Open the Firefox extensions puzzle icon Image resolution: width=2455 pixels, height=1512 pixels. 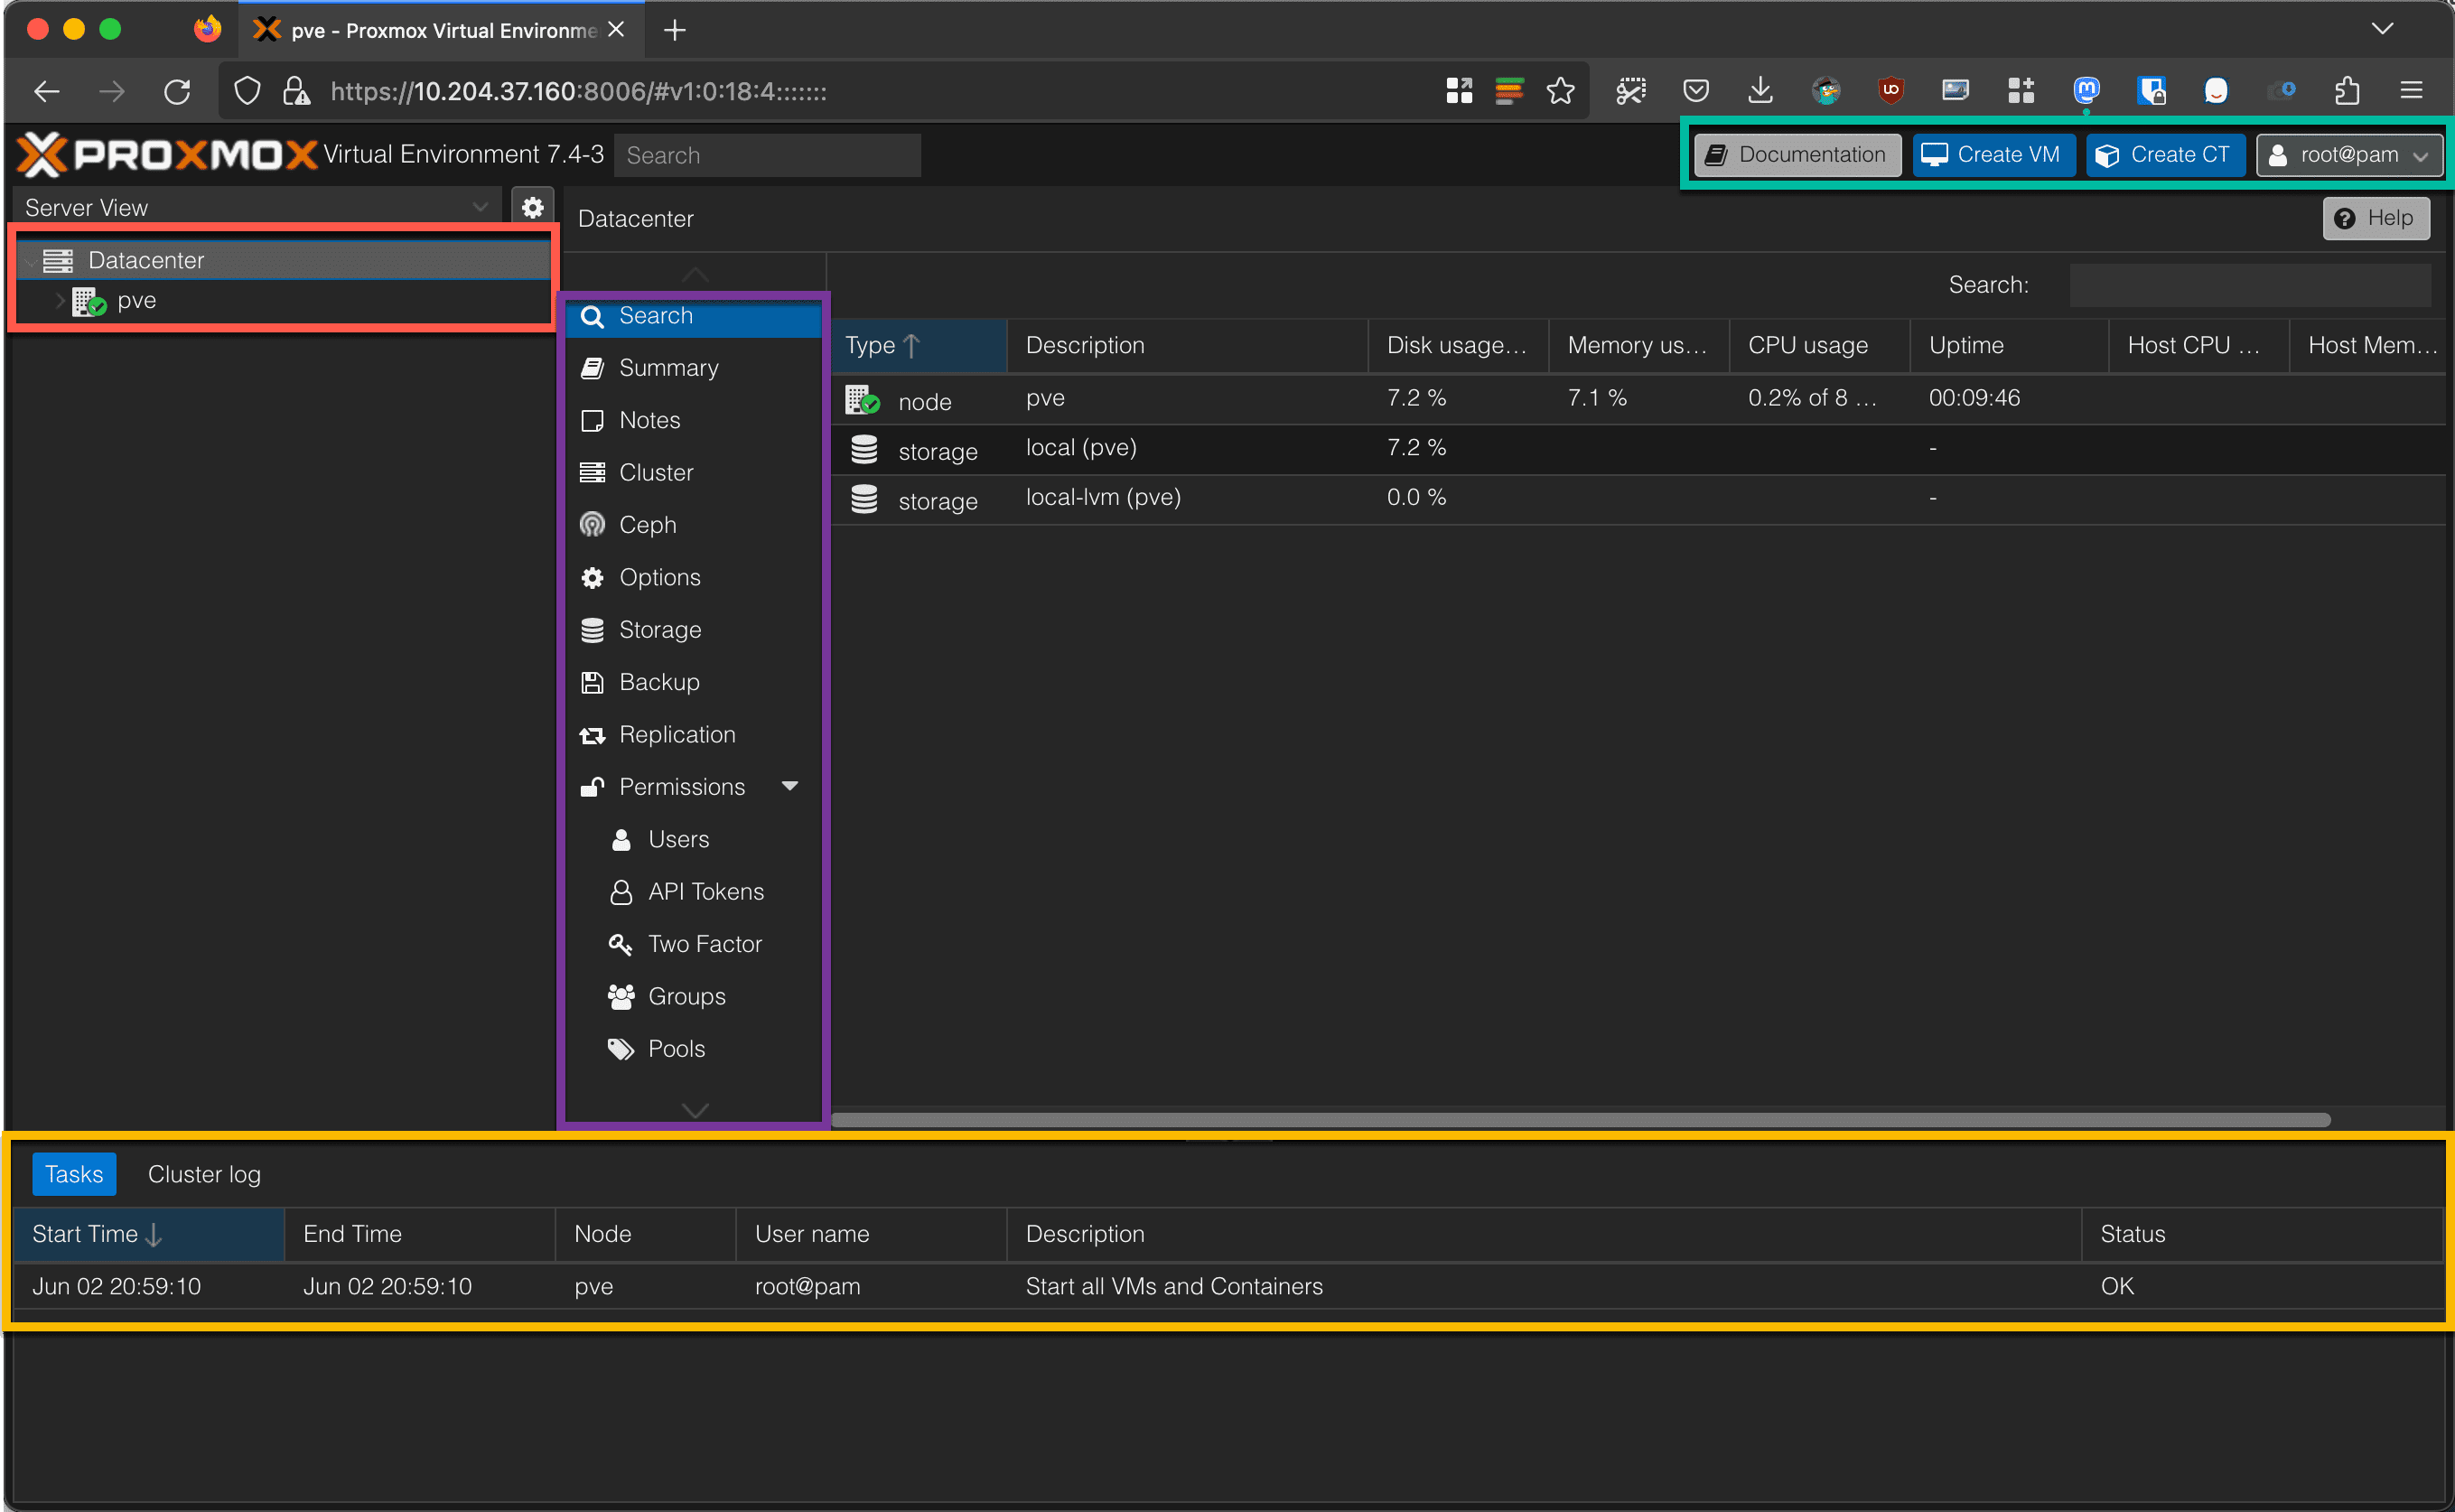tap(2347, 92)
